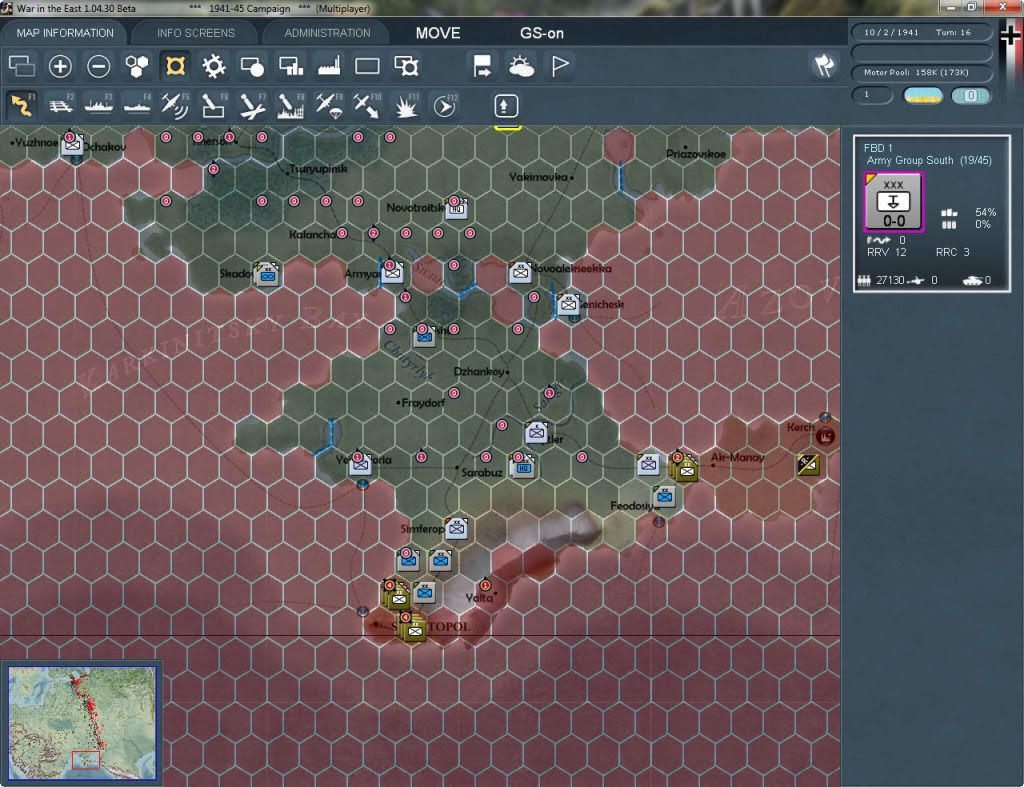The image size is (1024, 787).
Task: Click the GS-on indicator
Action: tap(541, 33)
